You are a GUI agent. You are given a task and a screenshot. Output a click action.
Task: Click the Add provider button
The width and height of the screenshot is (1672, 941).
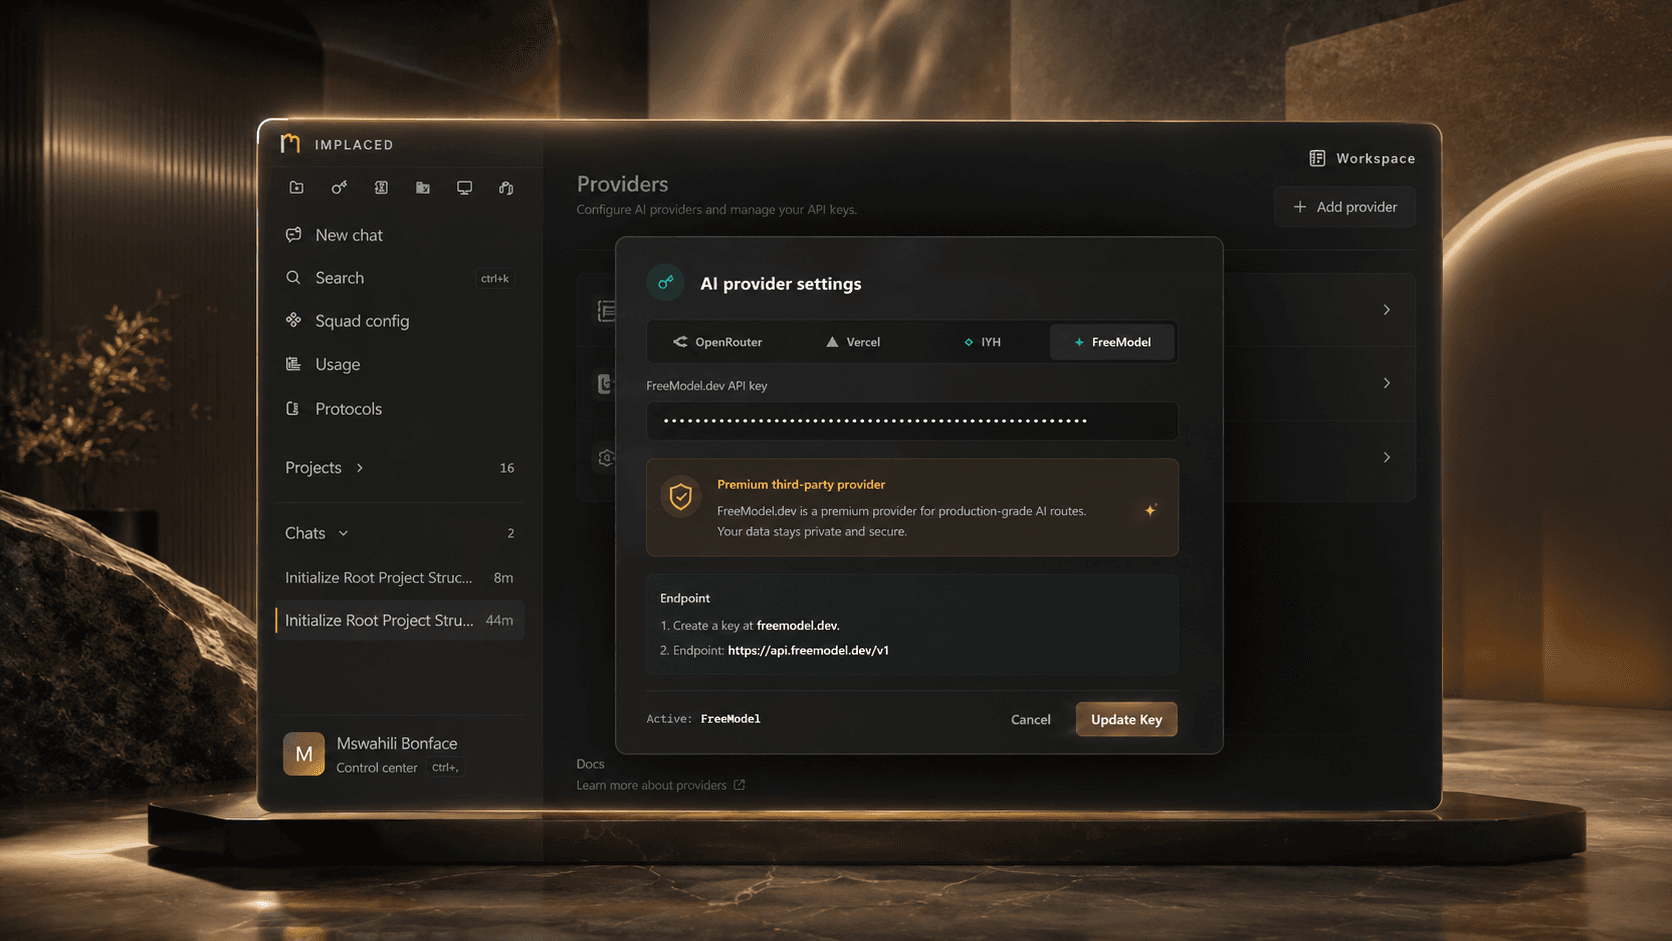point(1345,207)
